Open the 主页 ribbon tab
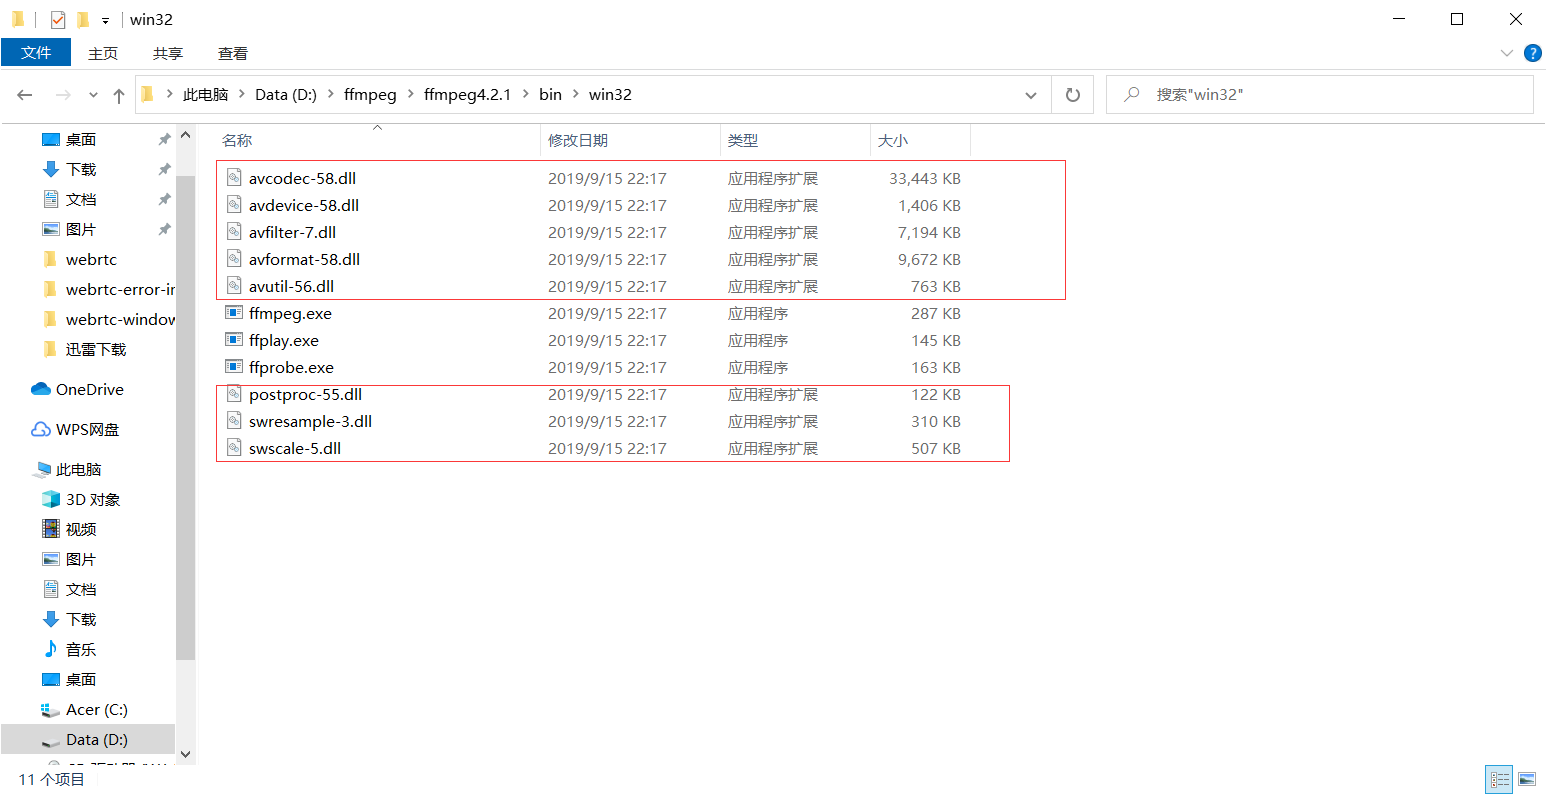Image resolution: width=1547 pixels, height=795 pixels. click(103, 53)
